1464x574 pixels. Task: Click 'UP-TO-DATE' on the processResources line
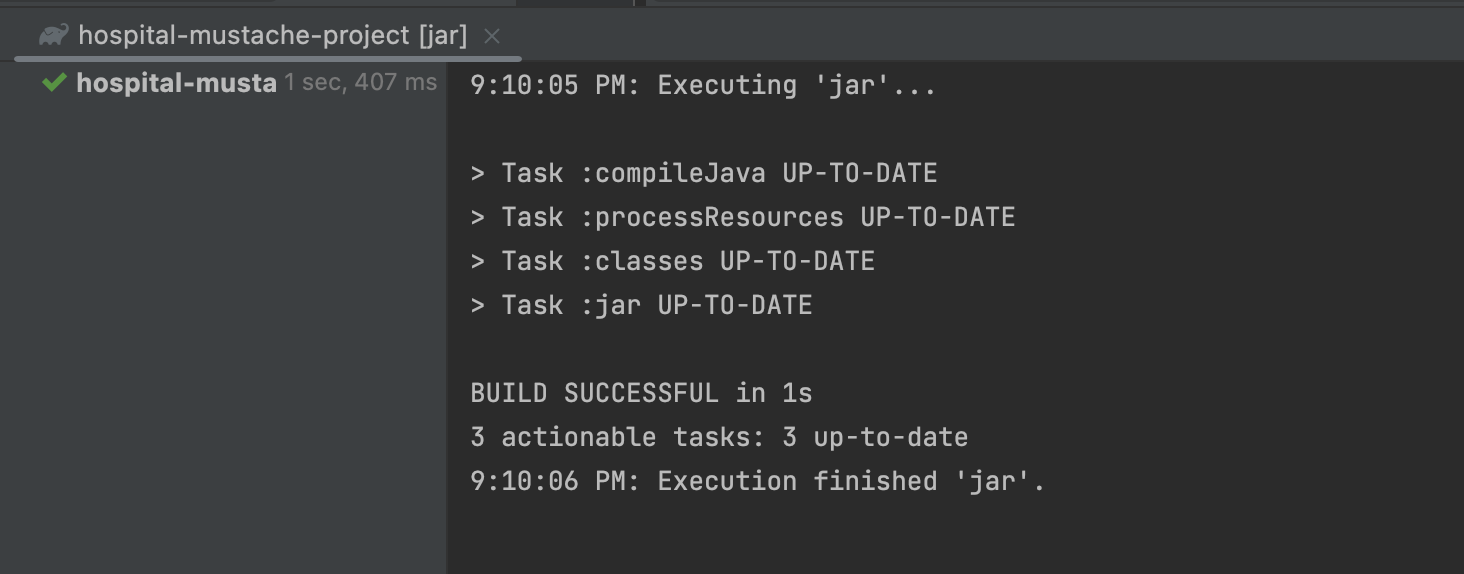tap(938, 218)
